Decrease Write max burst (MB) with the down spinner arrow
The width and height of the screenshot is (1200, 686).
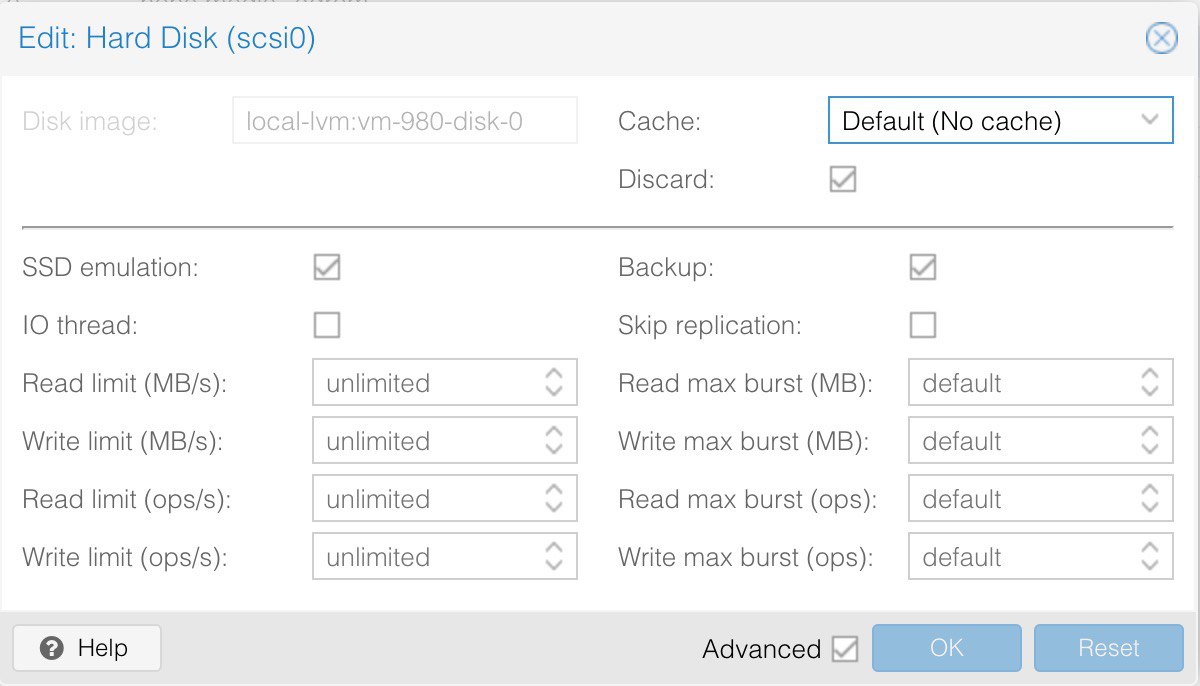click(1150, 451)
